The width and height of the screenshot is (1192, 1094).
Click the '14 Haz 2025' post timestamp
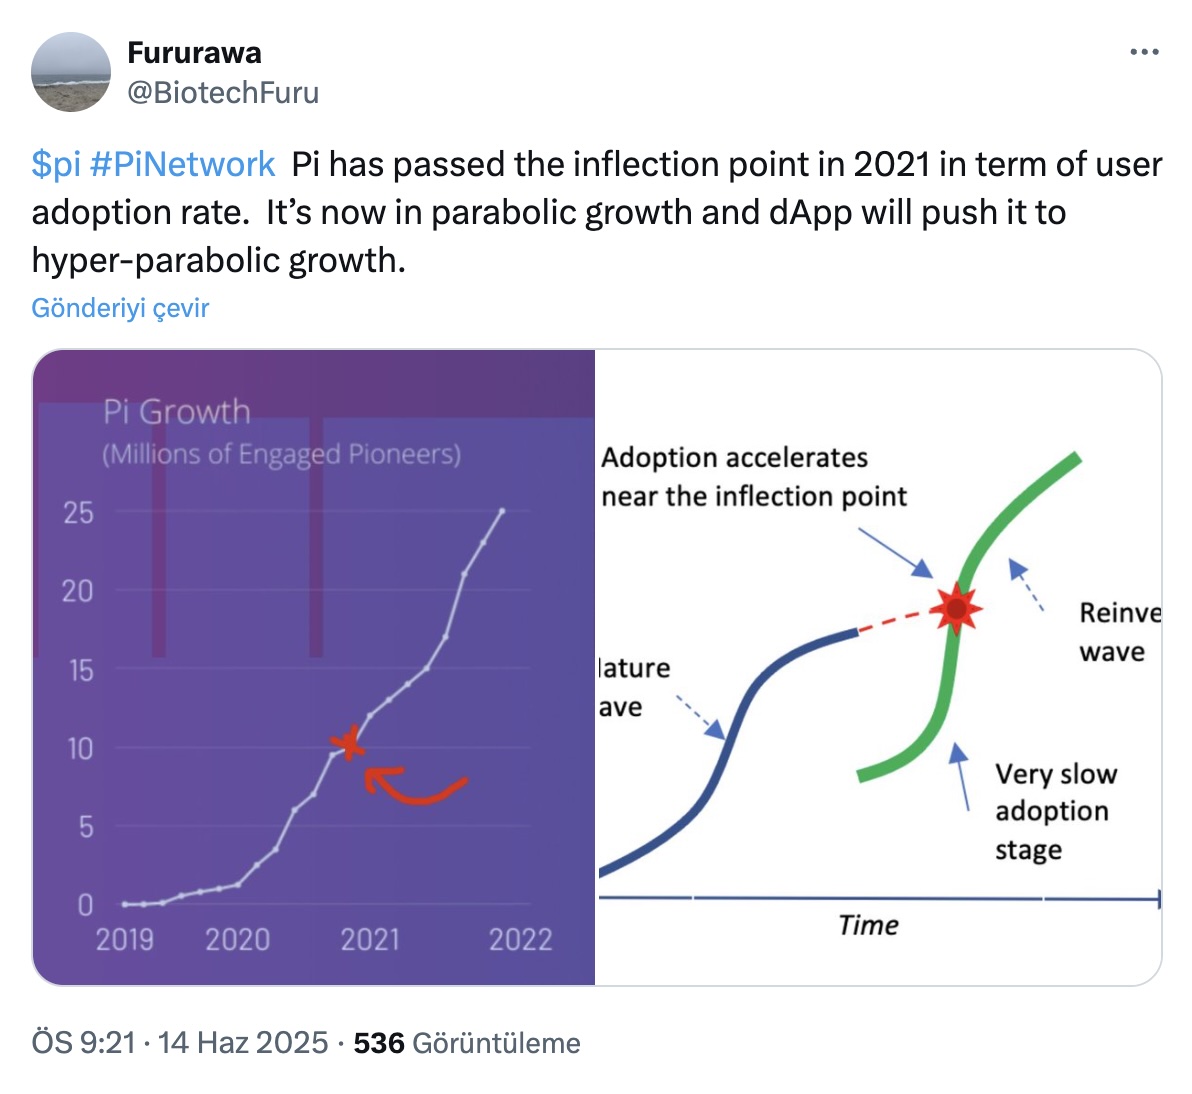point(243,1043)
